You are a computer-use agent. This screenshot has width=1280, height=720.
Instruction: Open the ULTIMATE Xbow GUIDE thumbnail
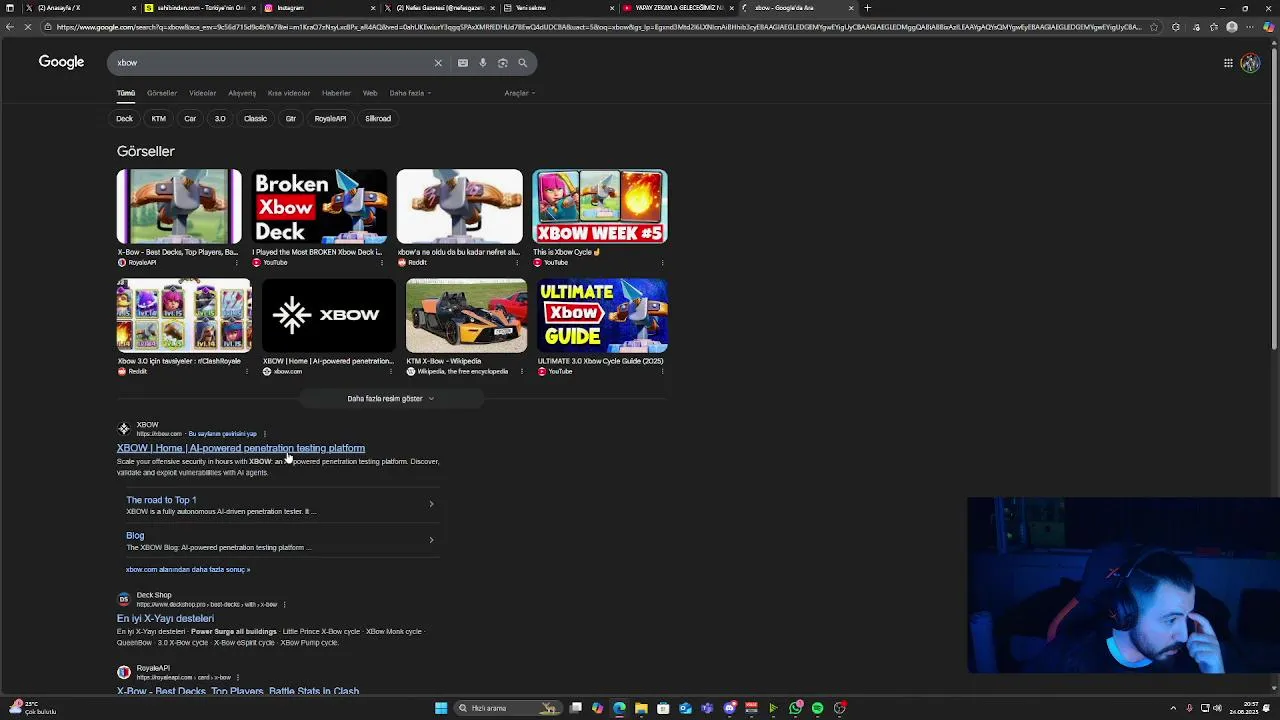(x=602, y=316)
